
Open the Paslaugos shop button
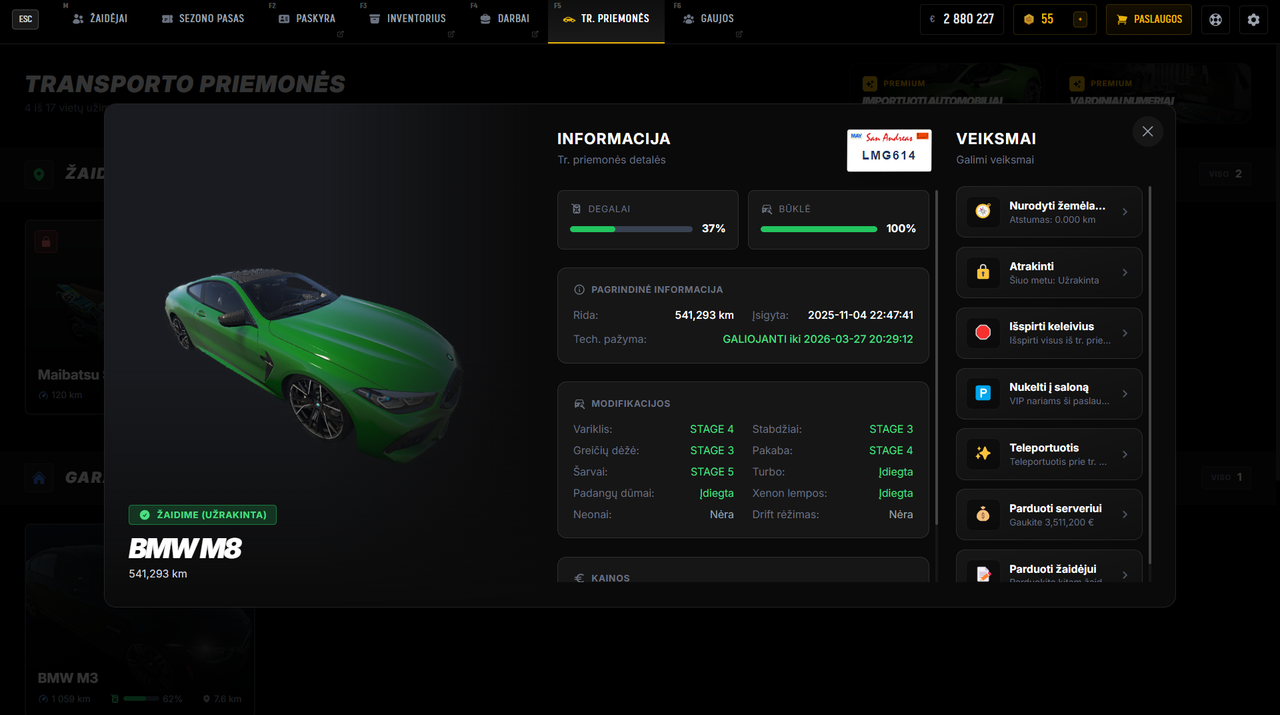coord(1149,19)
